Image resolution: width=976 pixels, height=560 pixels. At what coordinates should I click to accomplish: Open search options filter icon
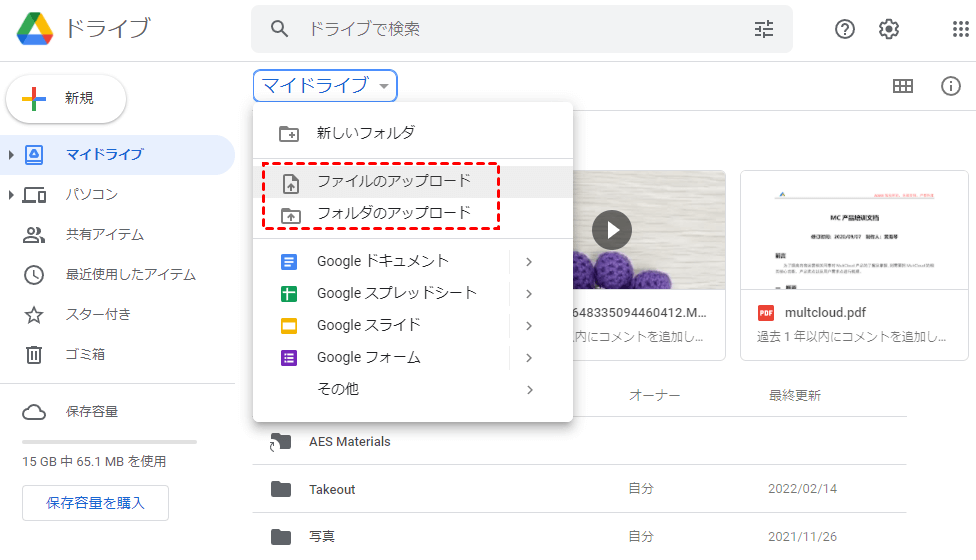(764, 29)
